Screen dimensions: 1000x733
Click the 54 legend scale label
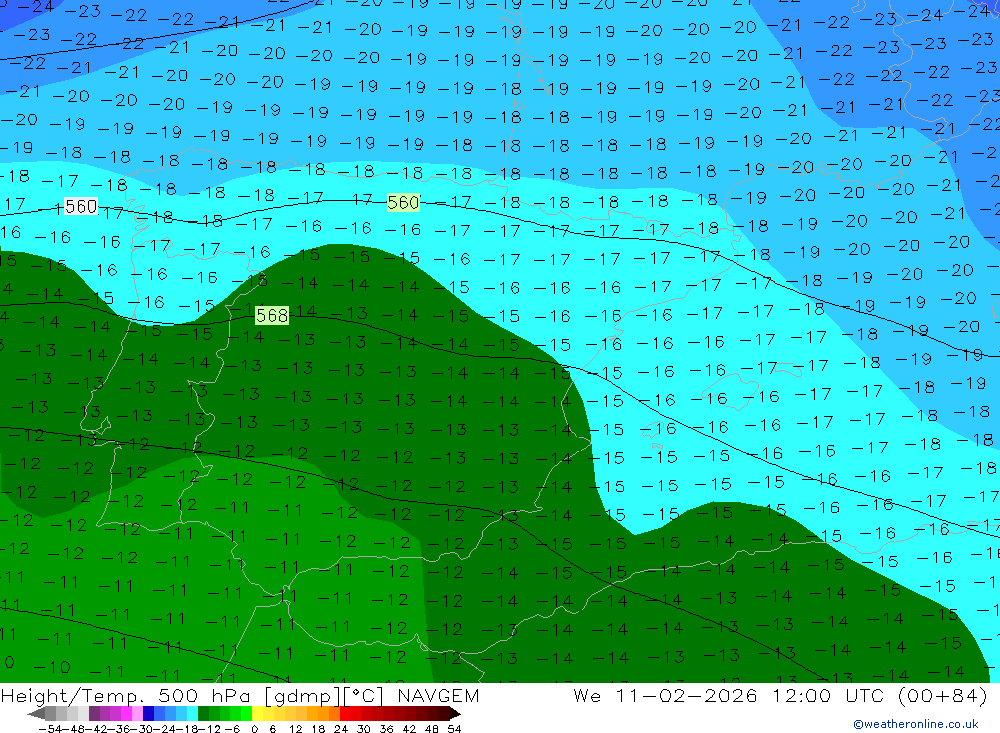454,729
